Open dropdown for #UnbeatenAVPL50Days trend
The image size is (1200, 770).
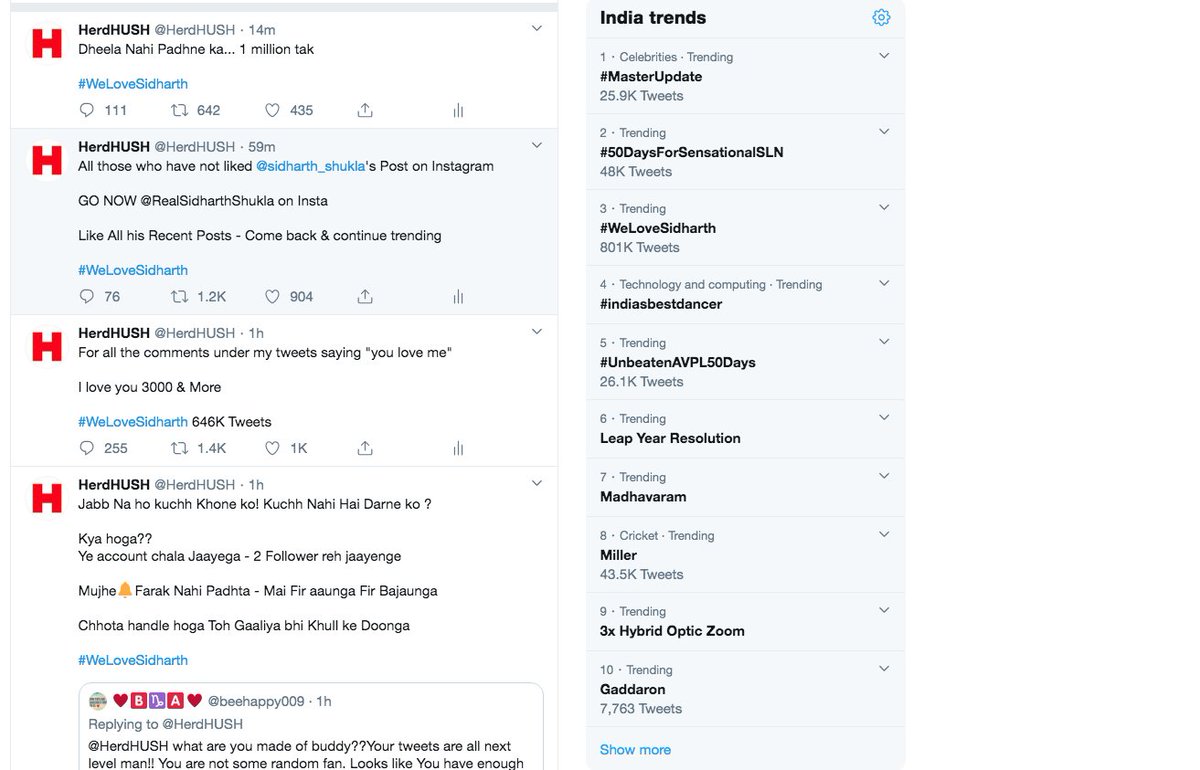pyautogui.click(x=884, y=342)
